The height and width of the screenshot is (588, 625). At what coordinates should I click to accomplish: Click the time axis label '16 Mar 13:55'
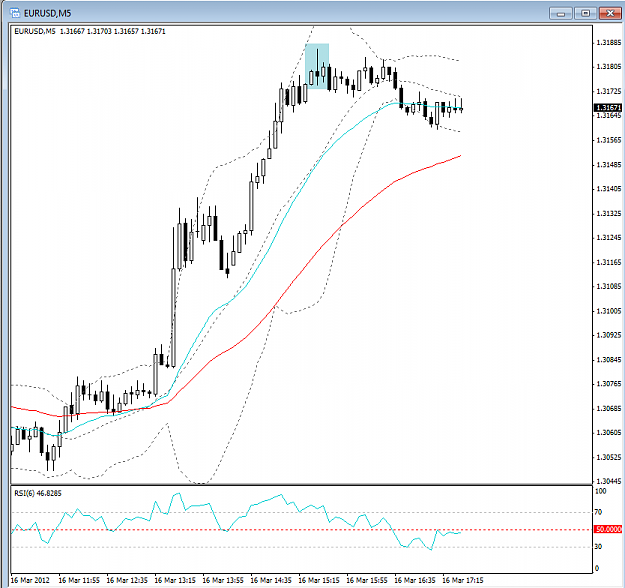[223, 580]
